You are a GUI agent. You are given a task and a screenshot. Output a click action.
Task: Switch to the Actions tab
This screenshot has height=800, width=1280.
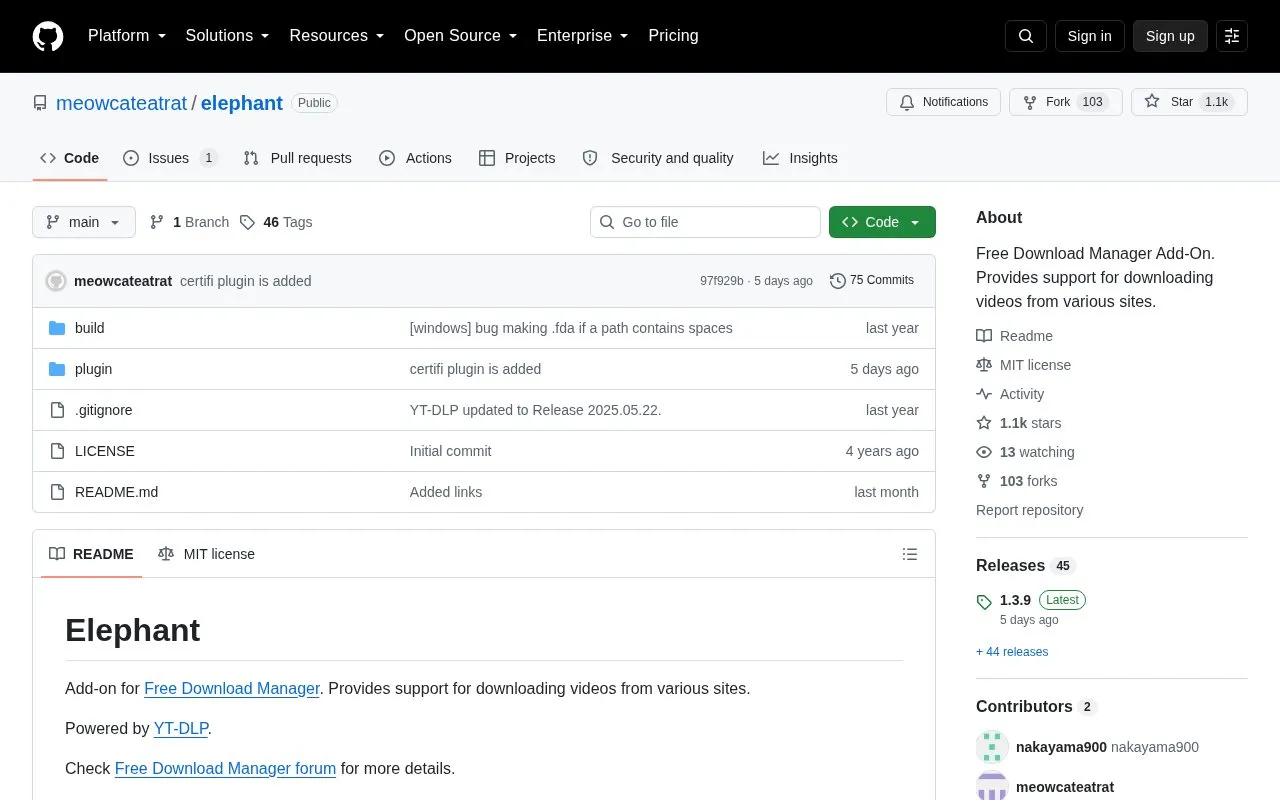click(x=415, y=158)
